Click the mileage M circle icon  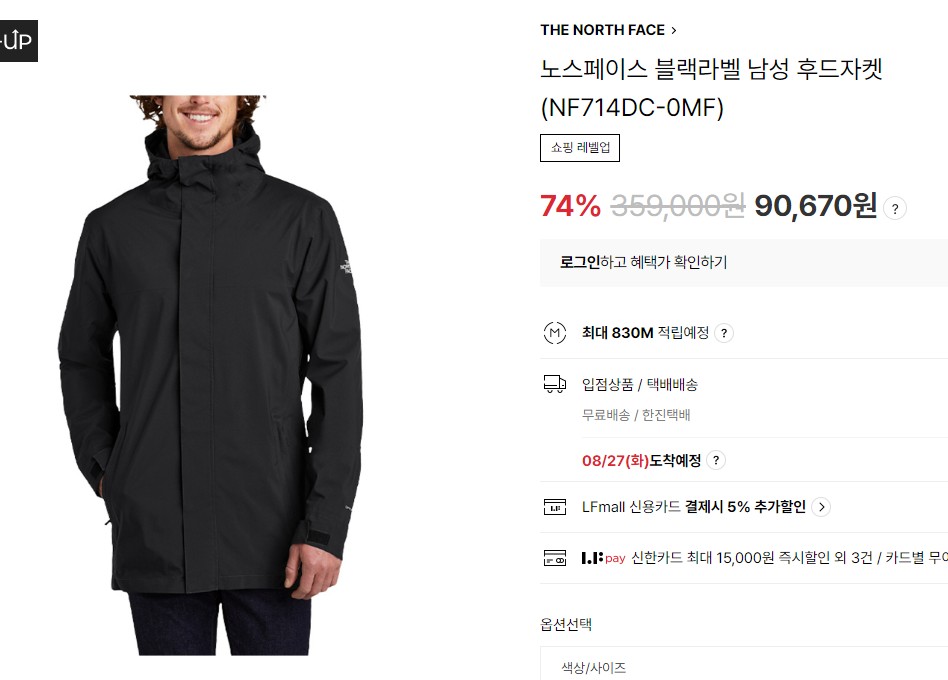point(555,332)
